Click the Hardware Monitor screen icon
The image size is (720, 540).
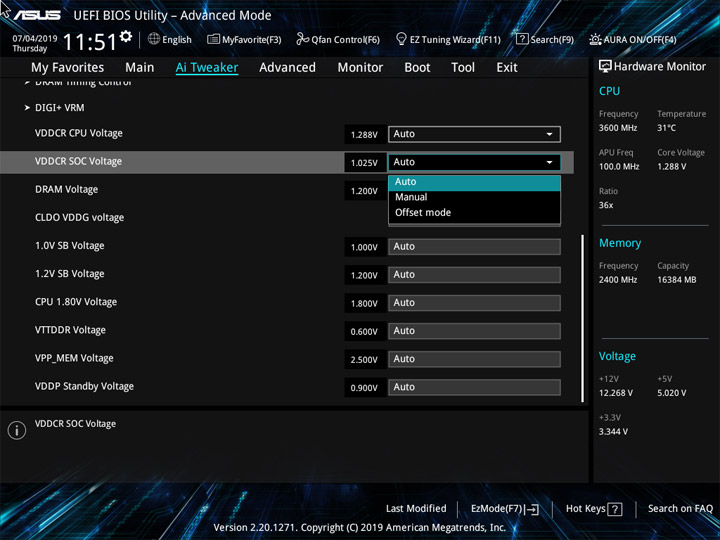(x=605, y=67)
